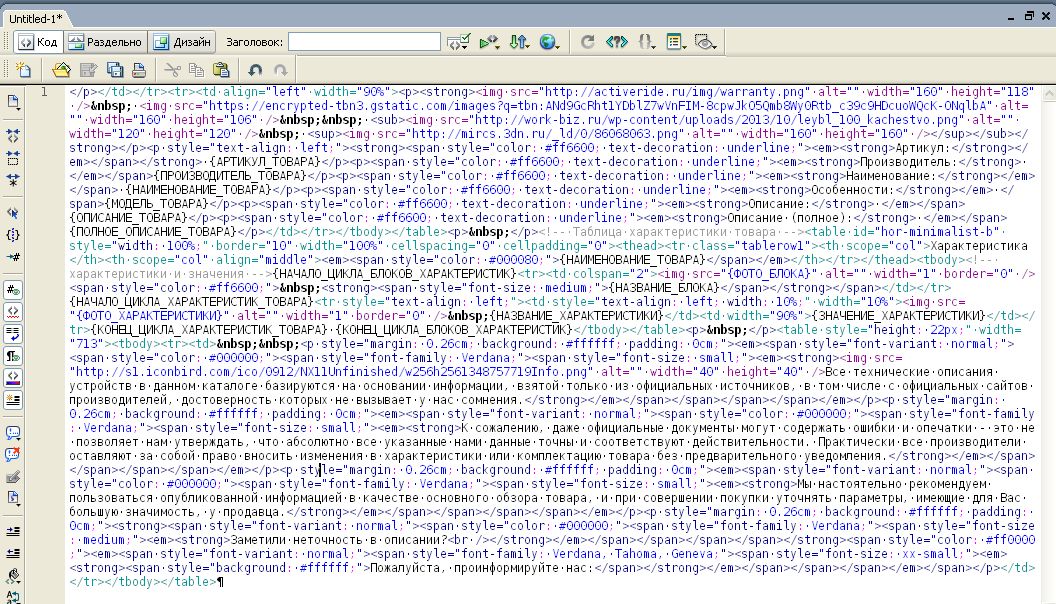Open the validate markup dropdown
1056x604 pixels.
459,42
